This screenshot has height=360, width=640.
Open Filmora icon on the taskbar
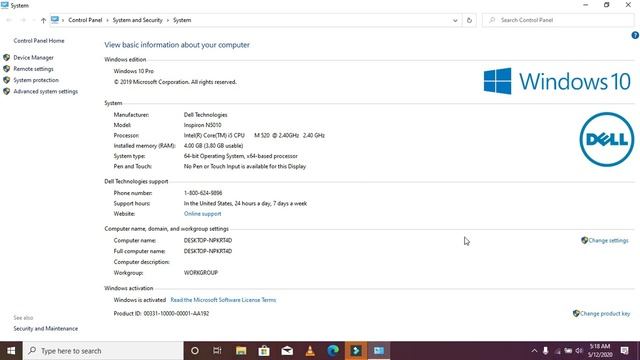click(356, 351)
